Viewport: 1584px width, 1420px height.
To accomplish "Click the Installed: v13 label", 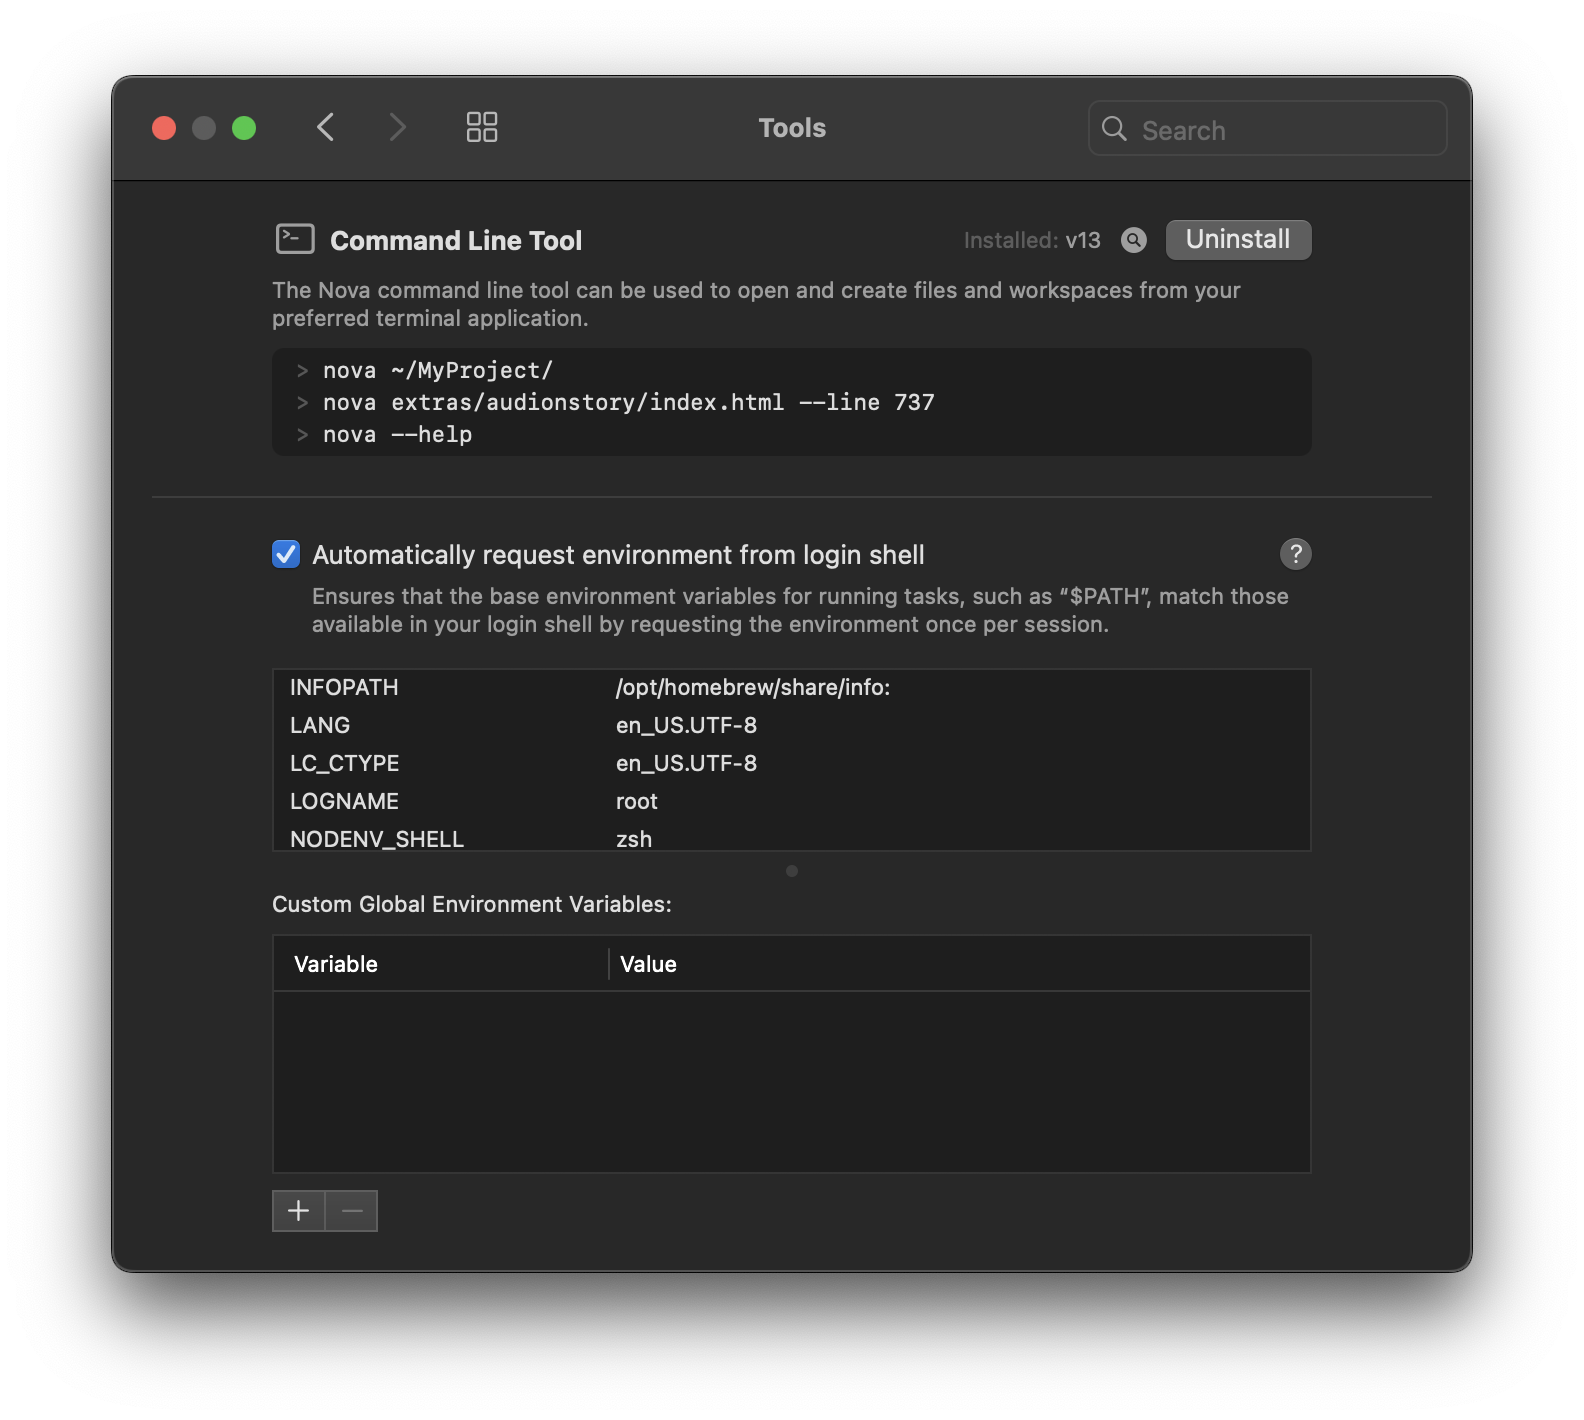I will (1032, 240).
